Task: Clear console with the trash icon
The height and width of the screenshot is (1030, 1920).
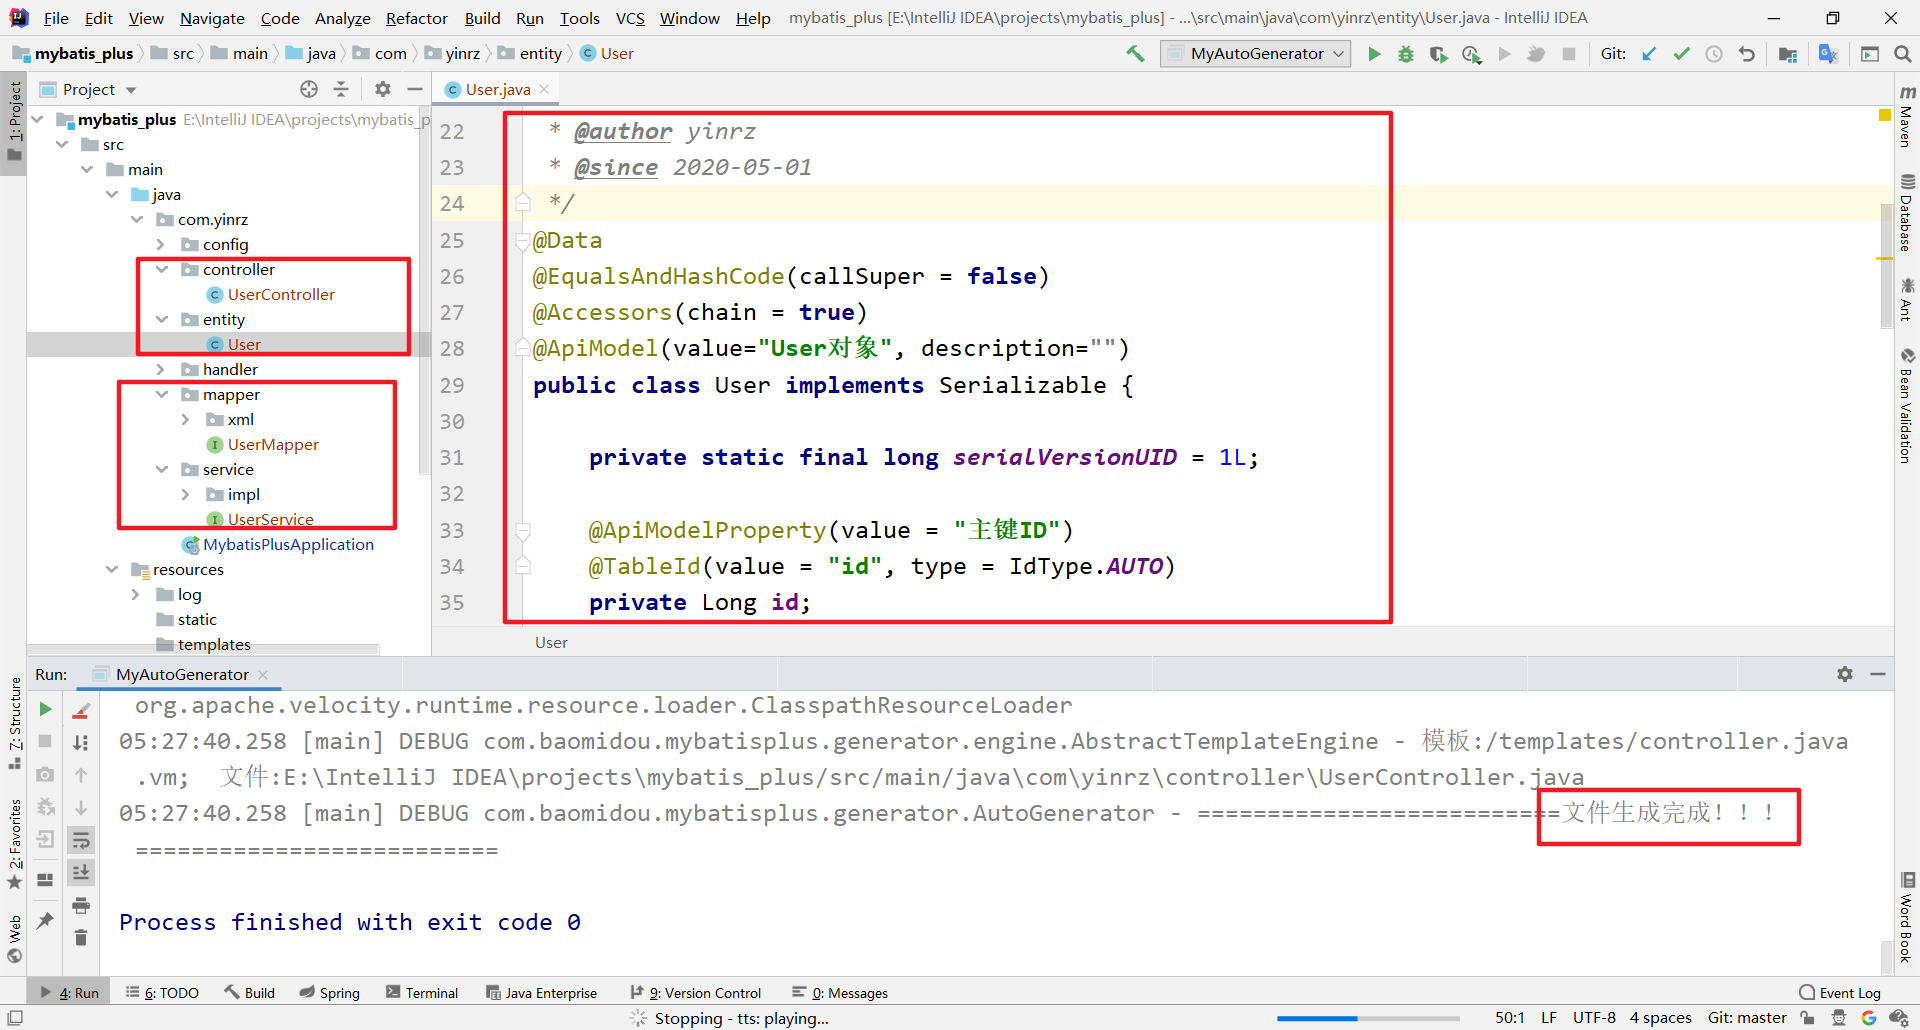Action: click(x=81, y=938)
